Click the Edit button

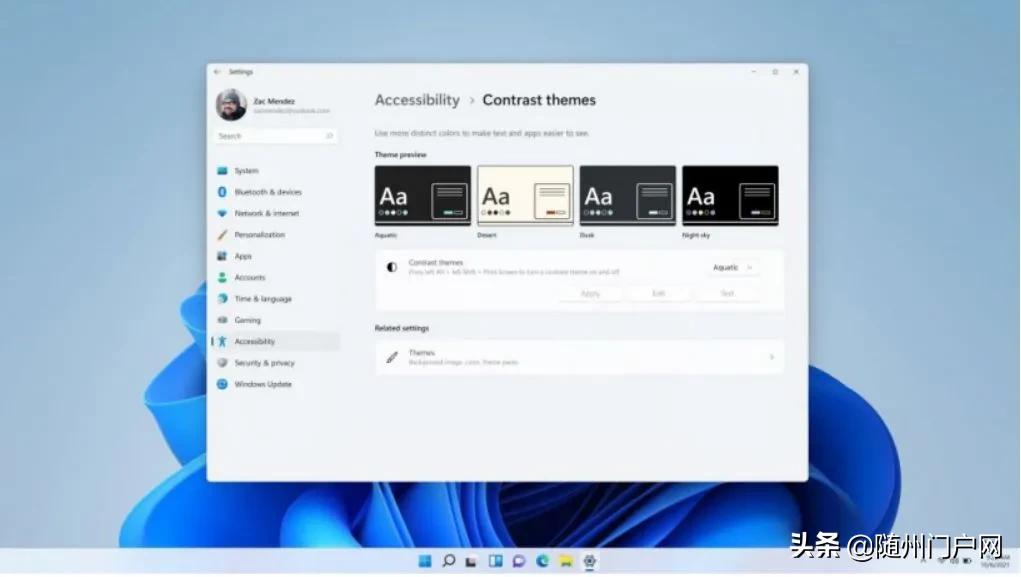point(660,293)
